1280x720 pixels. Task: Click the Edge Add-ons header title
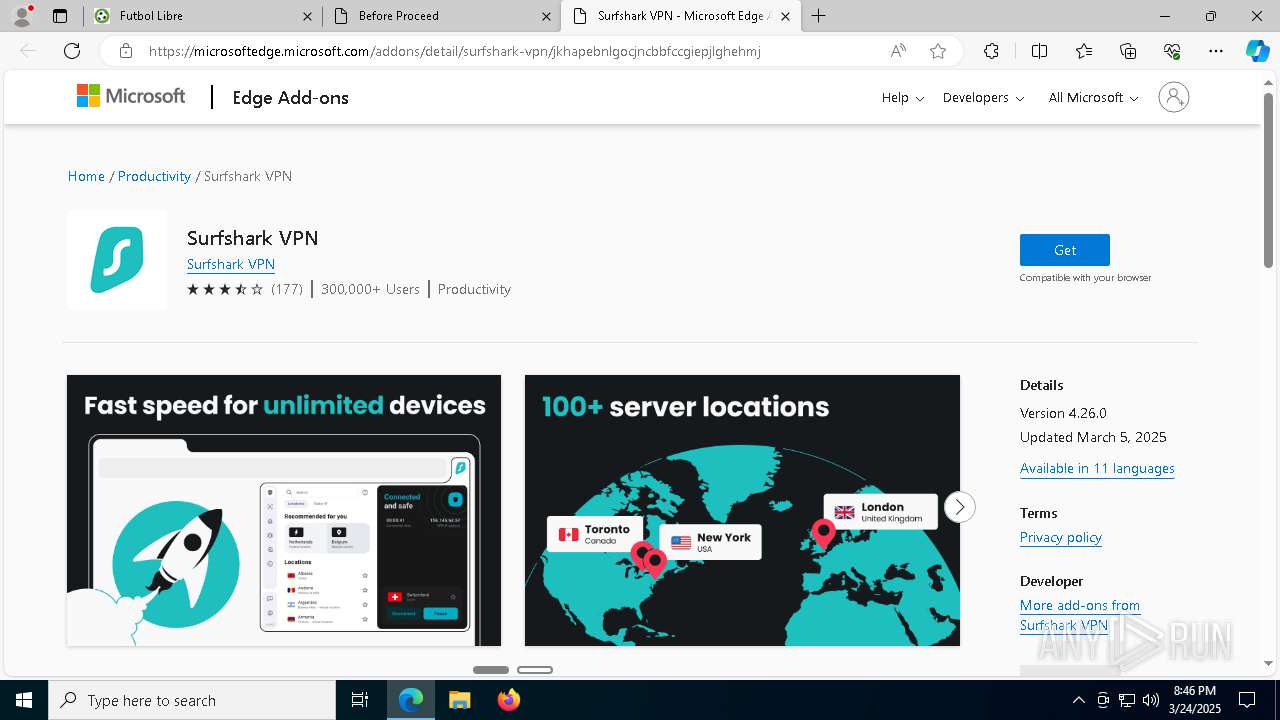pyautogui.click(x=290, y=97)
